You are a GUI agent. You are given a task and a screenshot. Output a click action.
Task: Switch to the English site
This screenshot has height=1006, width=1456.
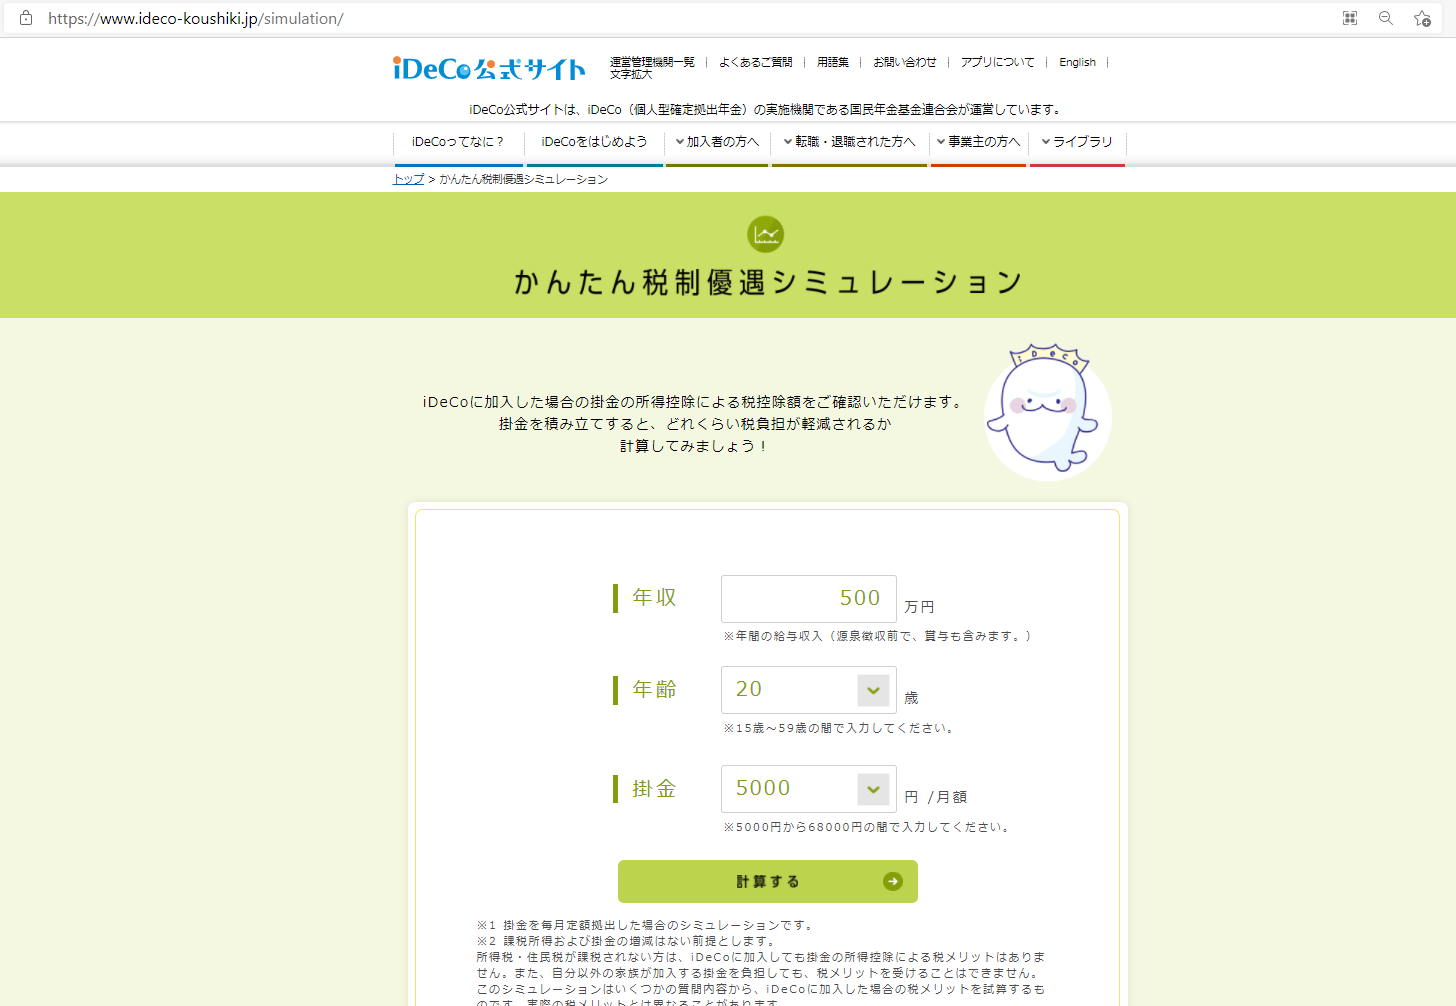(x=1077, y=62)
